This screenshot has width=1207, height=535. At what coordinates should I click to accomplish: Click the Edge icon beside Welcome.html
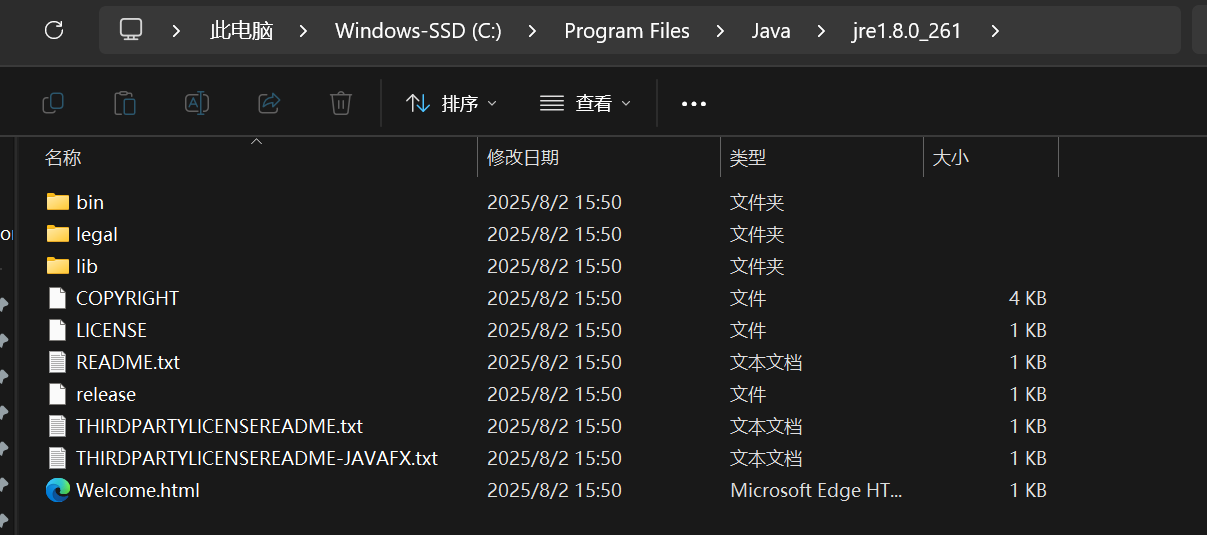tap(58, 490)
